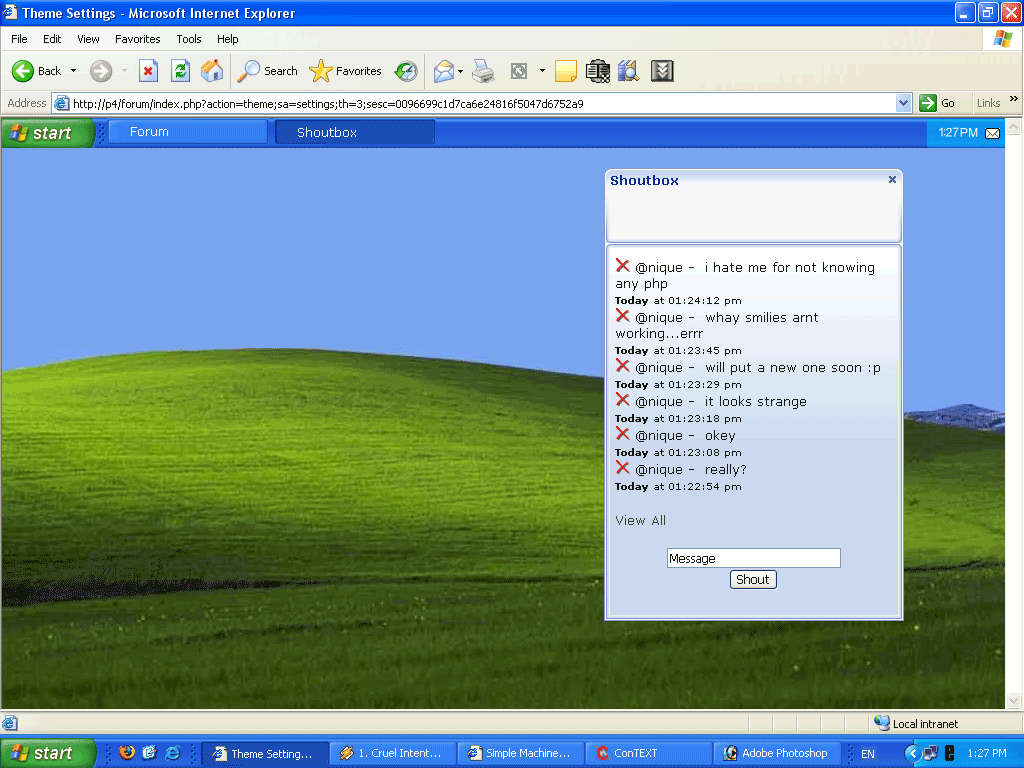Image resolution: width=1024 pixels, height=768 pixels.
Task: Switch to the Forum tab on the page
Action: (x=188, y=132)
